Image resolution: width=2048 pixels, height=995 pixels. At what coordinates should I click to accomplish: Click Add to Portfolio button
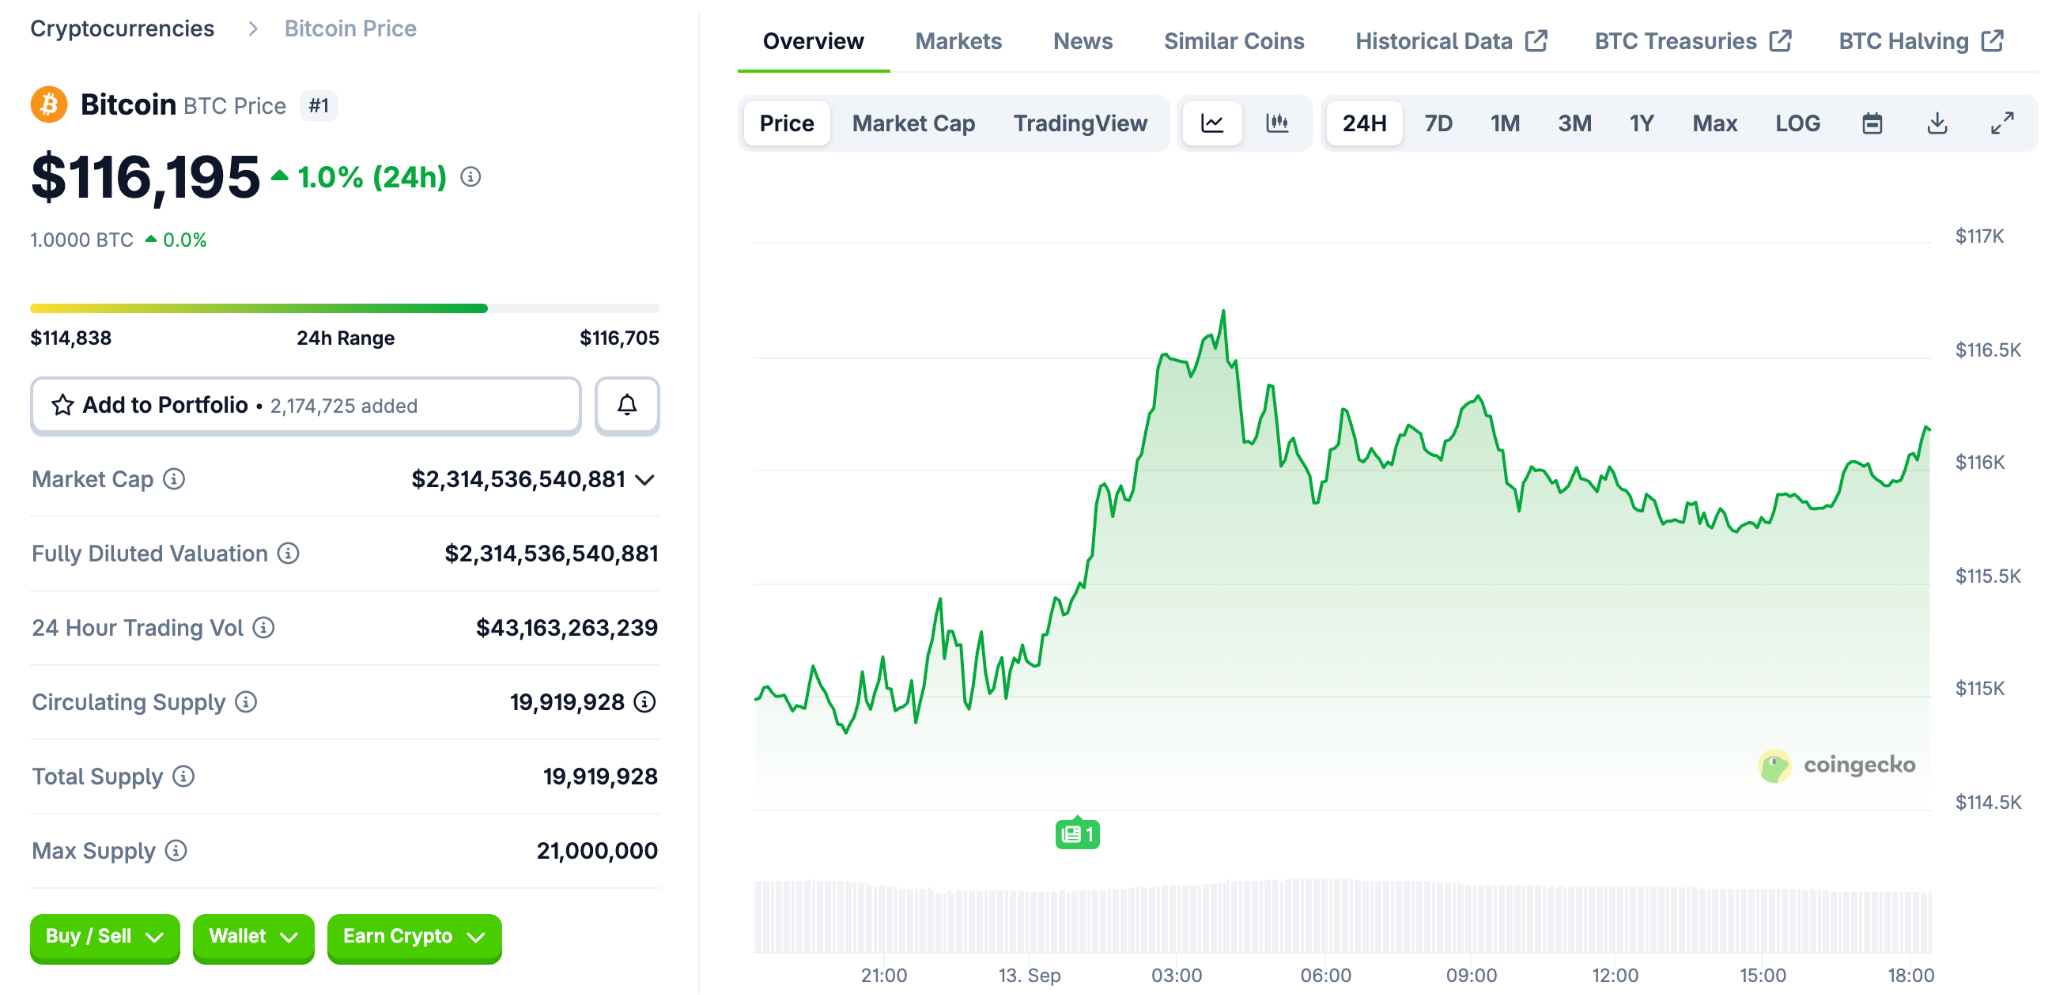pyautogui.click(x=306, y=405)
